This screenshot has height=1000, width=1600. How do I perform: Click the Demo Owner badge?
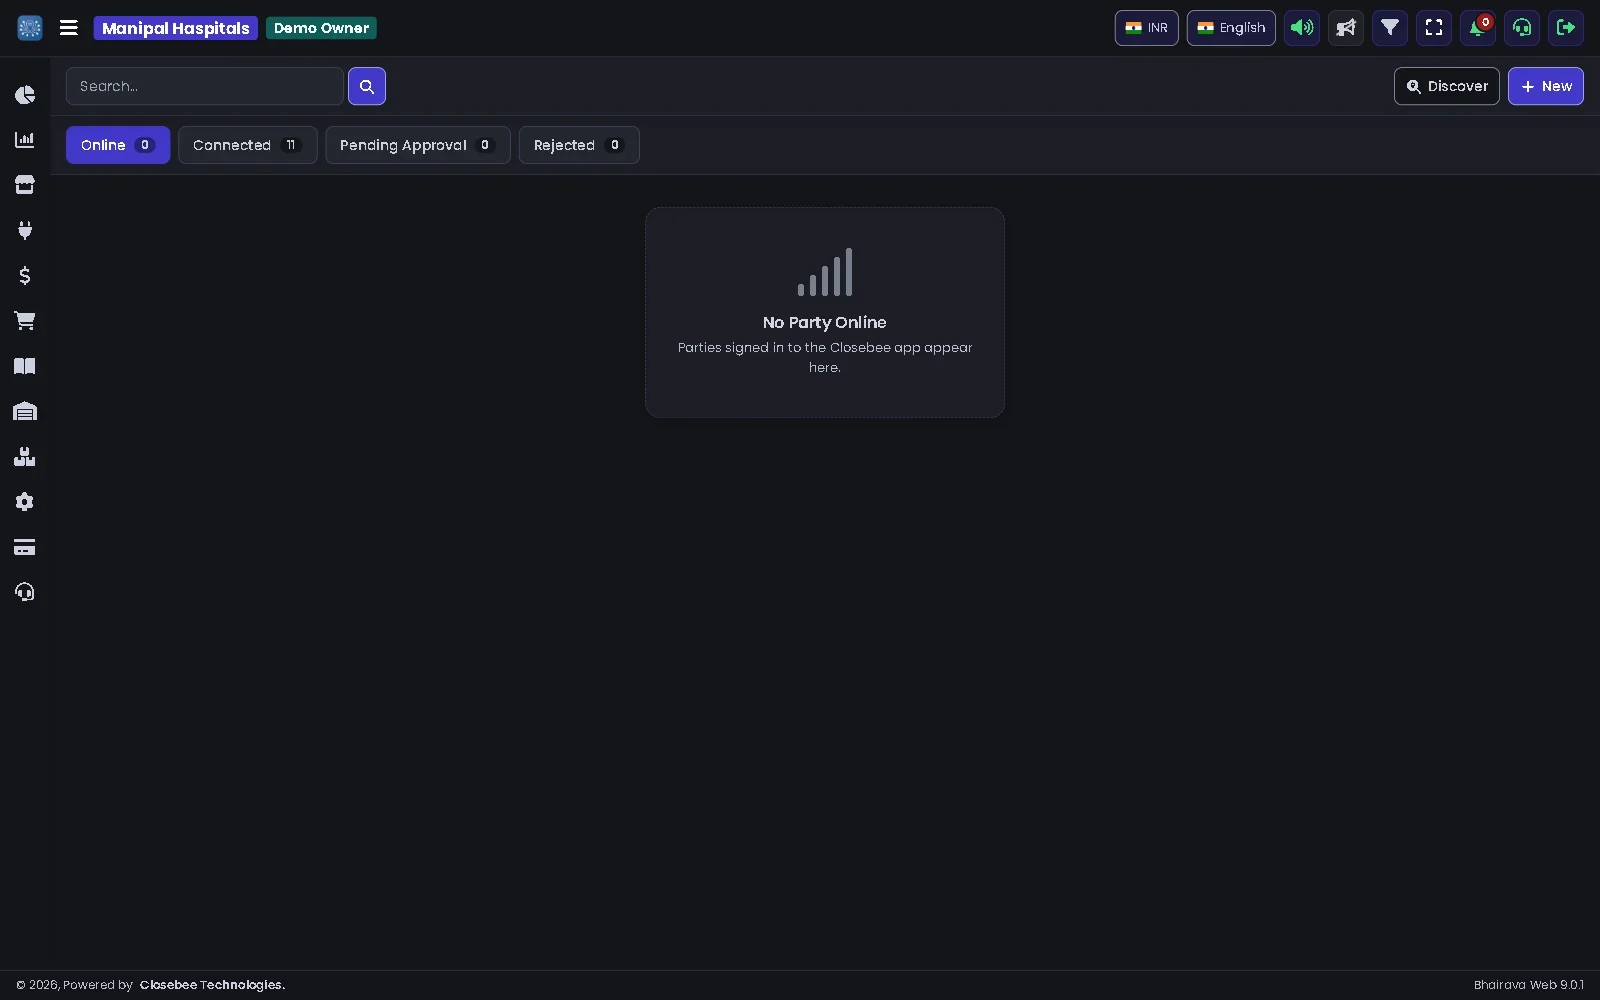coord(322,28)
